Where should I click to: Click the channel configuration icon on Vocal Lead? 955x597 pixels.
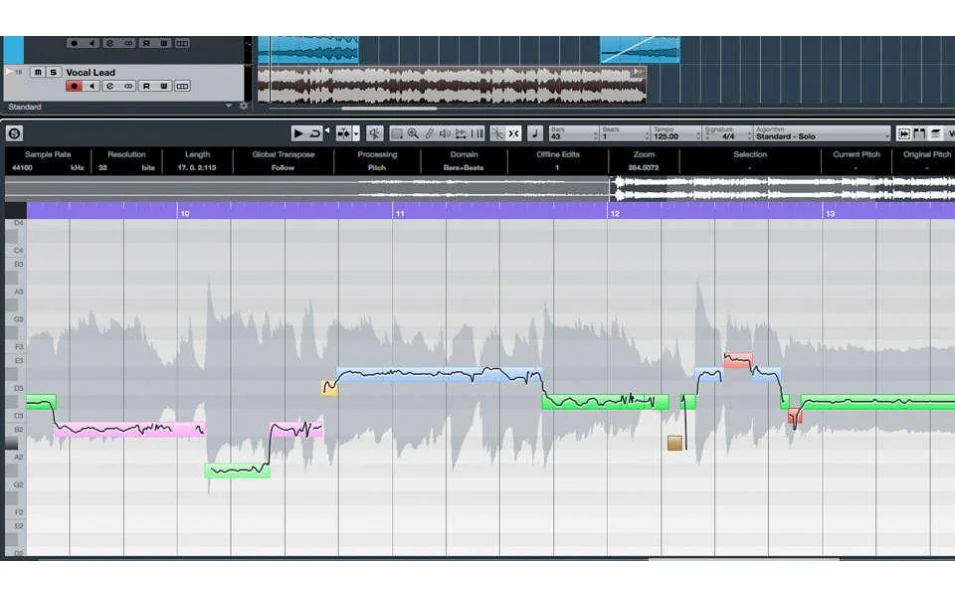pos(183,85)
